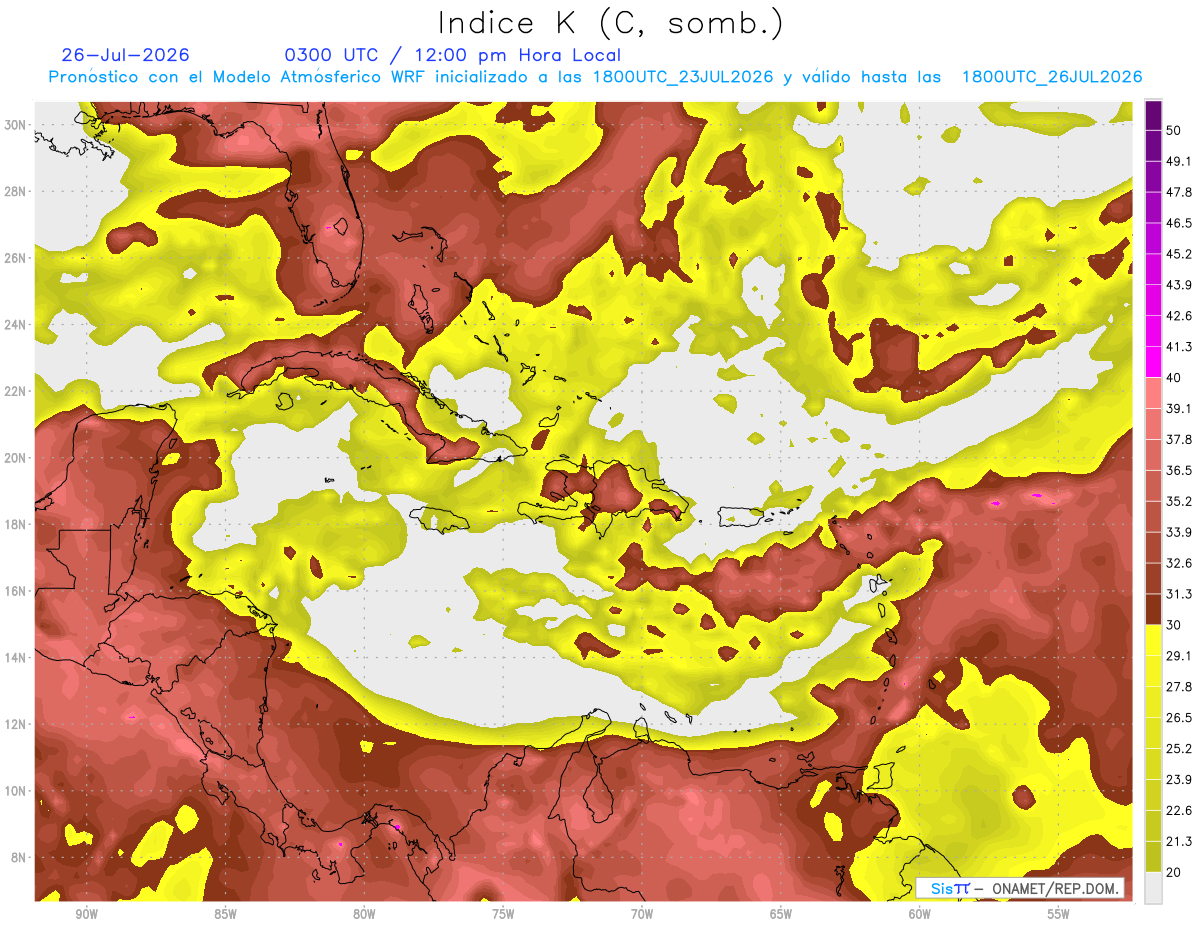Click the 90W longitude axis label
Viewport: 1200px width, 927px height.
pos(86,915)
